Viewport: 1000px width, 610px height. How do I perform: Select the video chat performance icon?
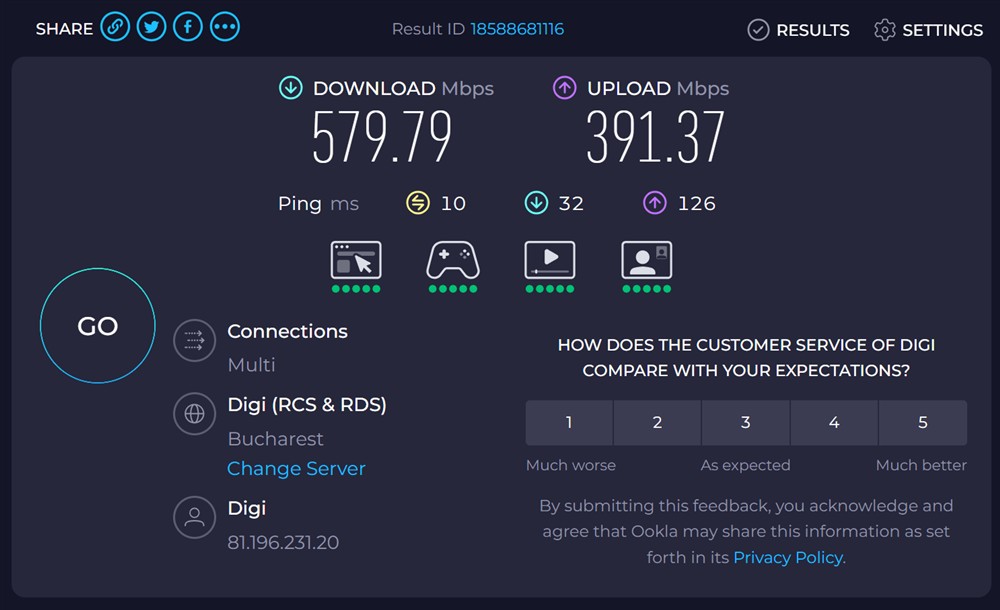[646, 260]
